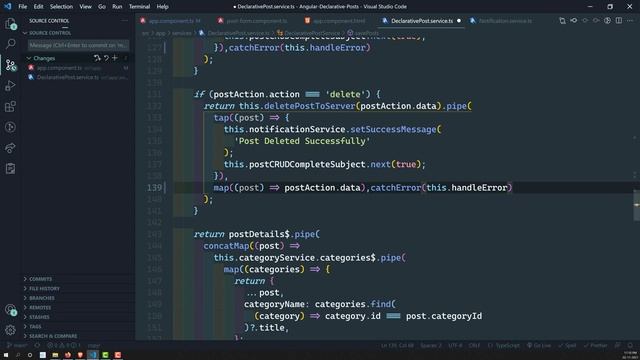
Task: Click the Open Changes icon in editor toolbar
Action: click(x=562, y=20)
